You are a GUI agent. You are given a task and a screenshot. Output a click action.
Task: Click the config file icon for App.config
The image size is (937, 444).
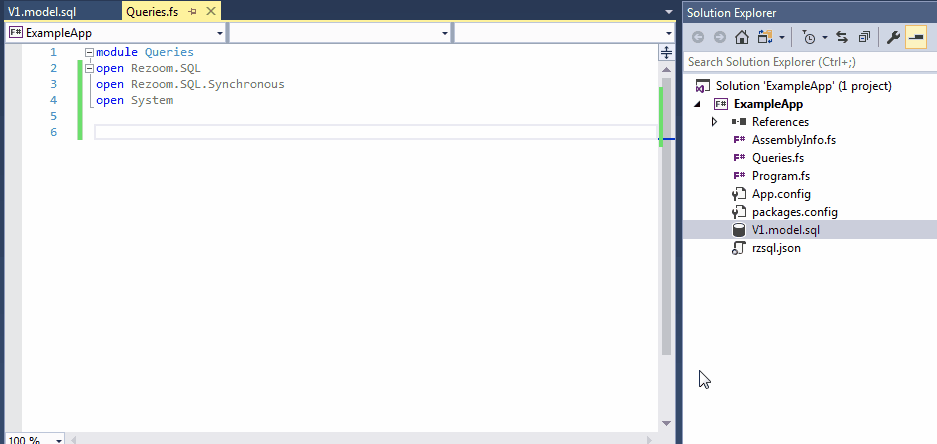[739, 194]
